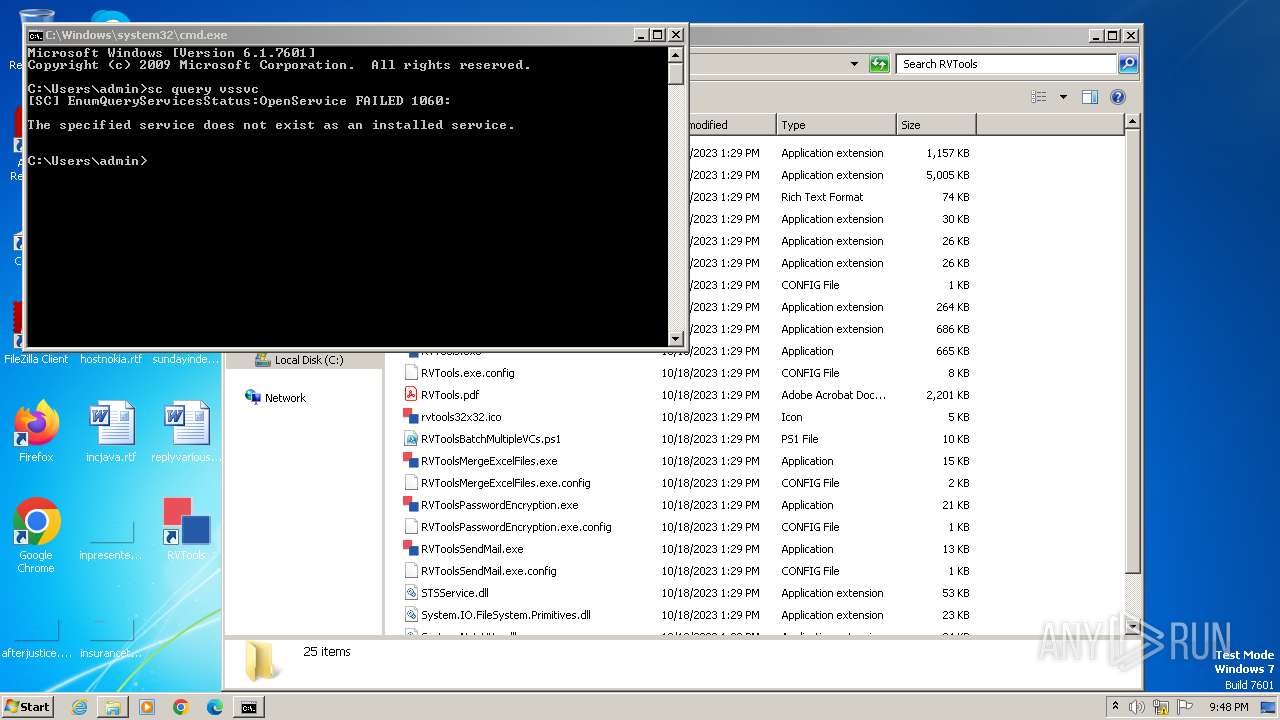This screenshot has height=720, width=1280.
Task: Select RVToolsPasswordEncryption.exe file
Action: click(x=499, y=505)
